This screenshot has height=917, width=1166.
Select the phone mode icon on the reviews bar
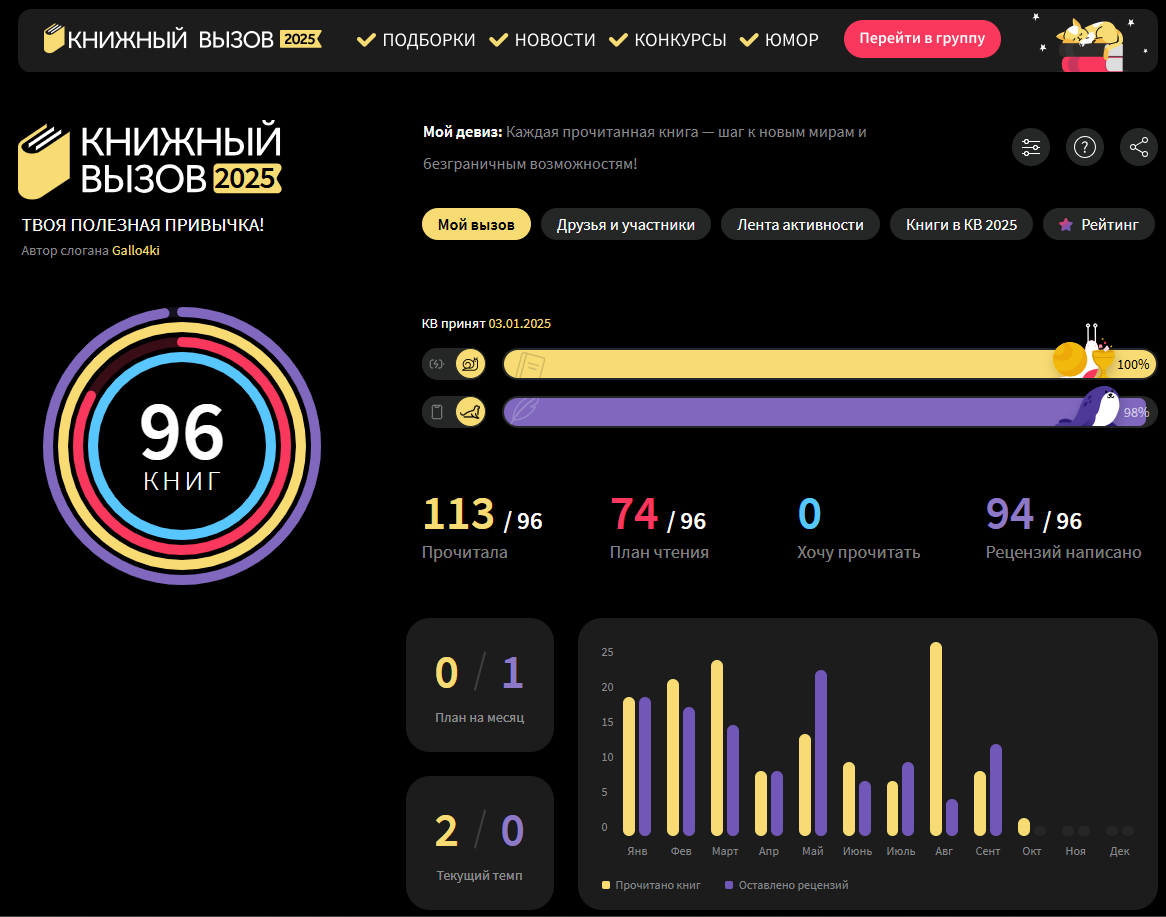[x=437, y=411]
